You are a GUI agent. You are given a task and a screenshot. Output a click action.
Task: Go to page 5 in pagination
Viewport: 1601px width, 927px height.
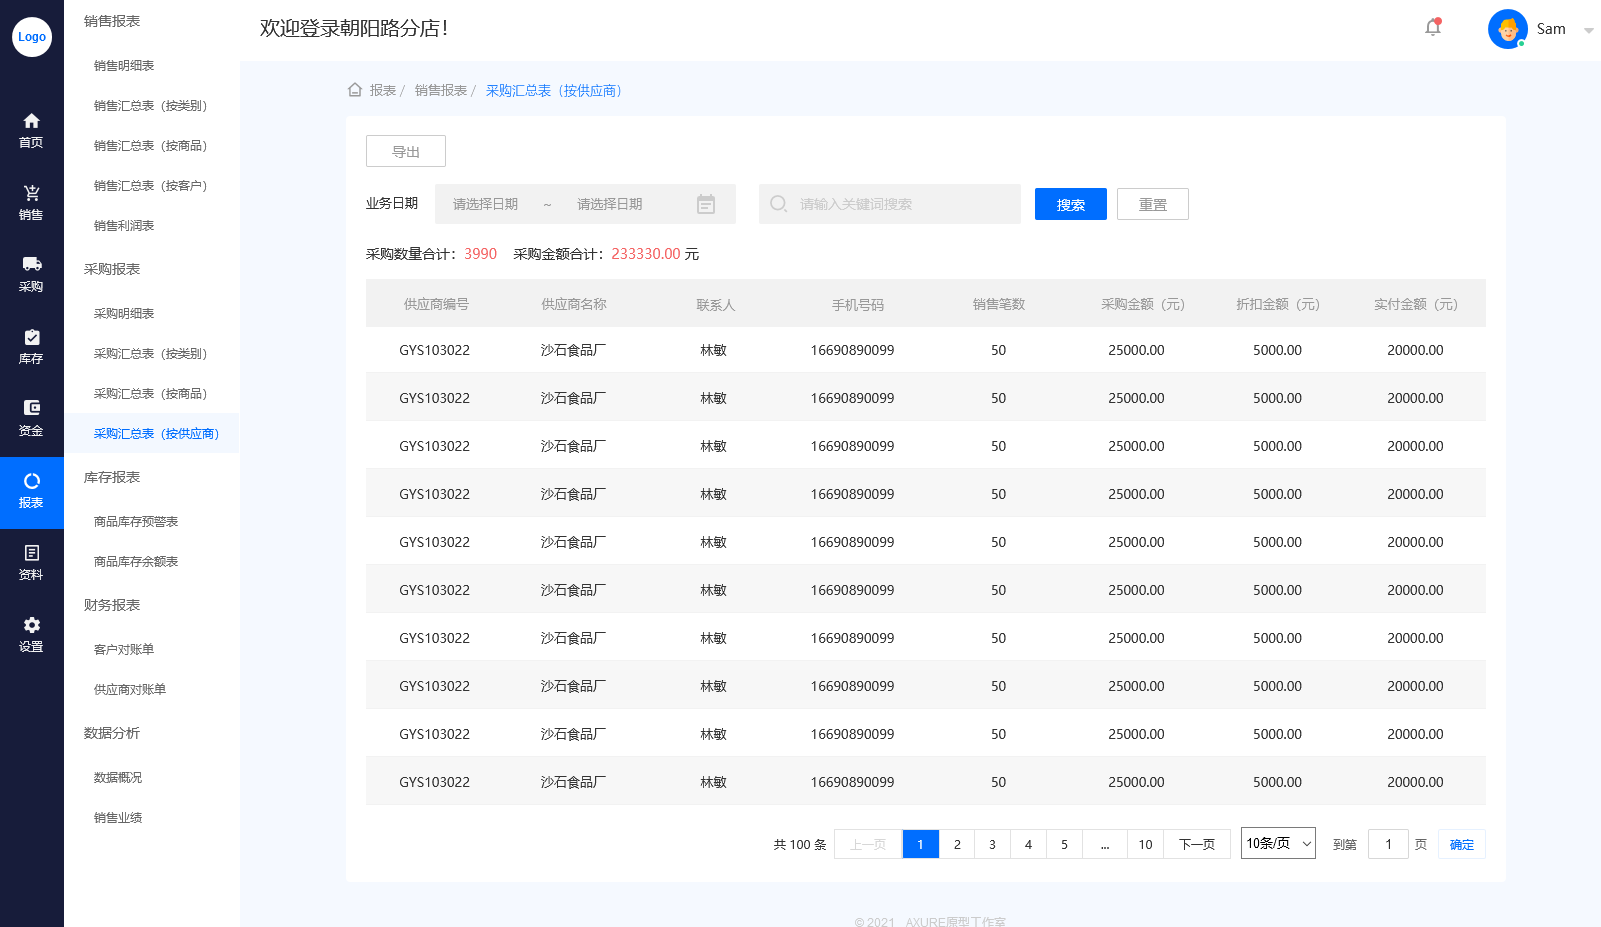tap(1064, 844)
